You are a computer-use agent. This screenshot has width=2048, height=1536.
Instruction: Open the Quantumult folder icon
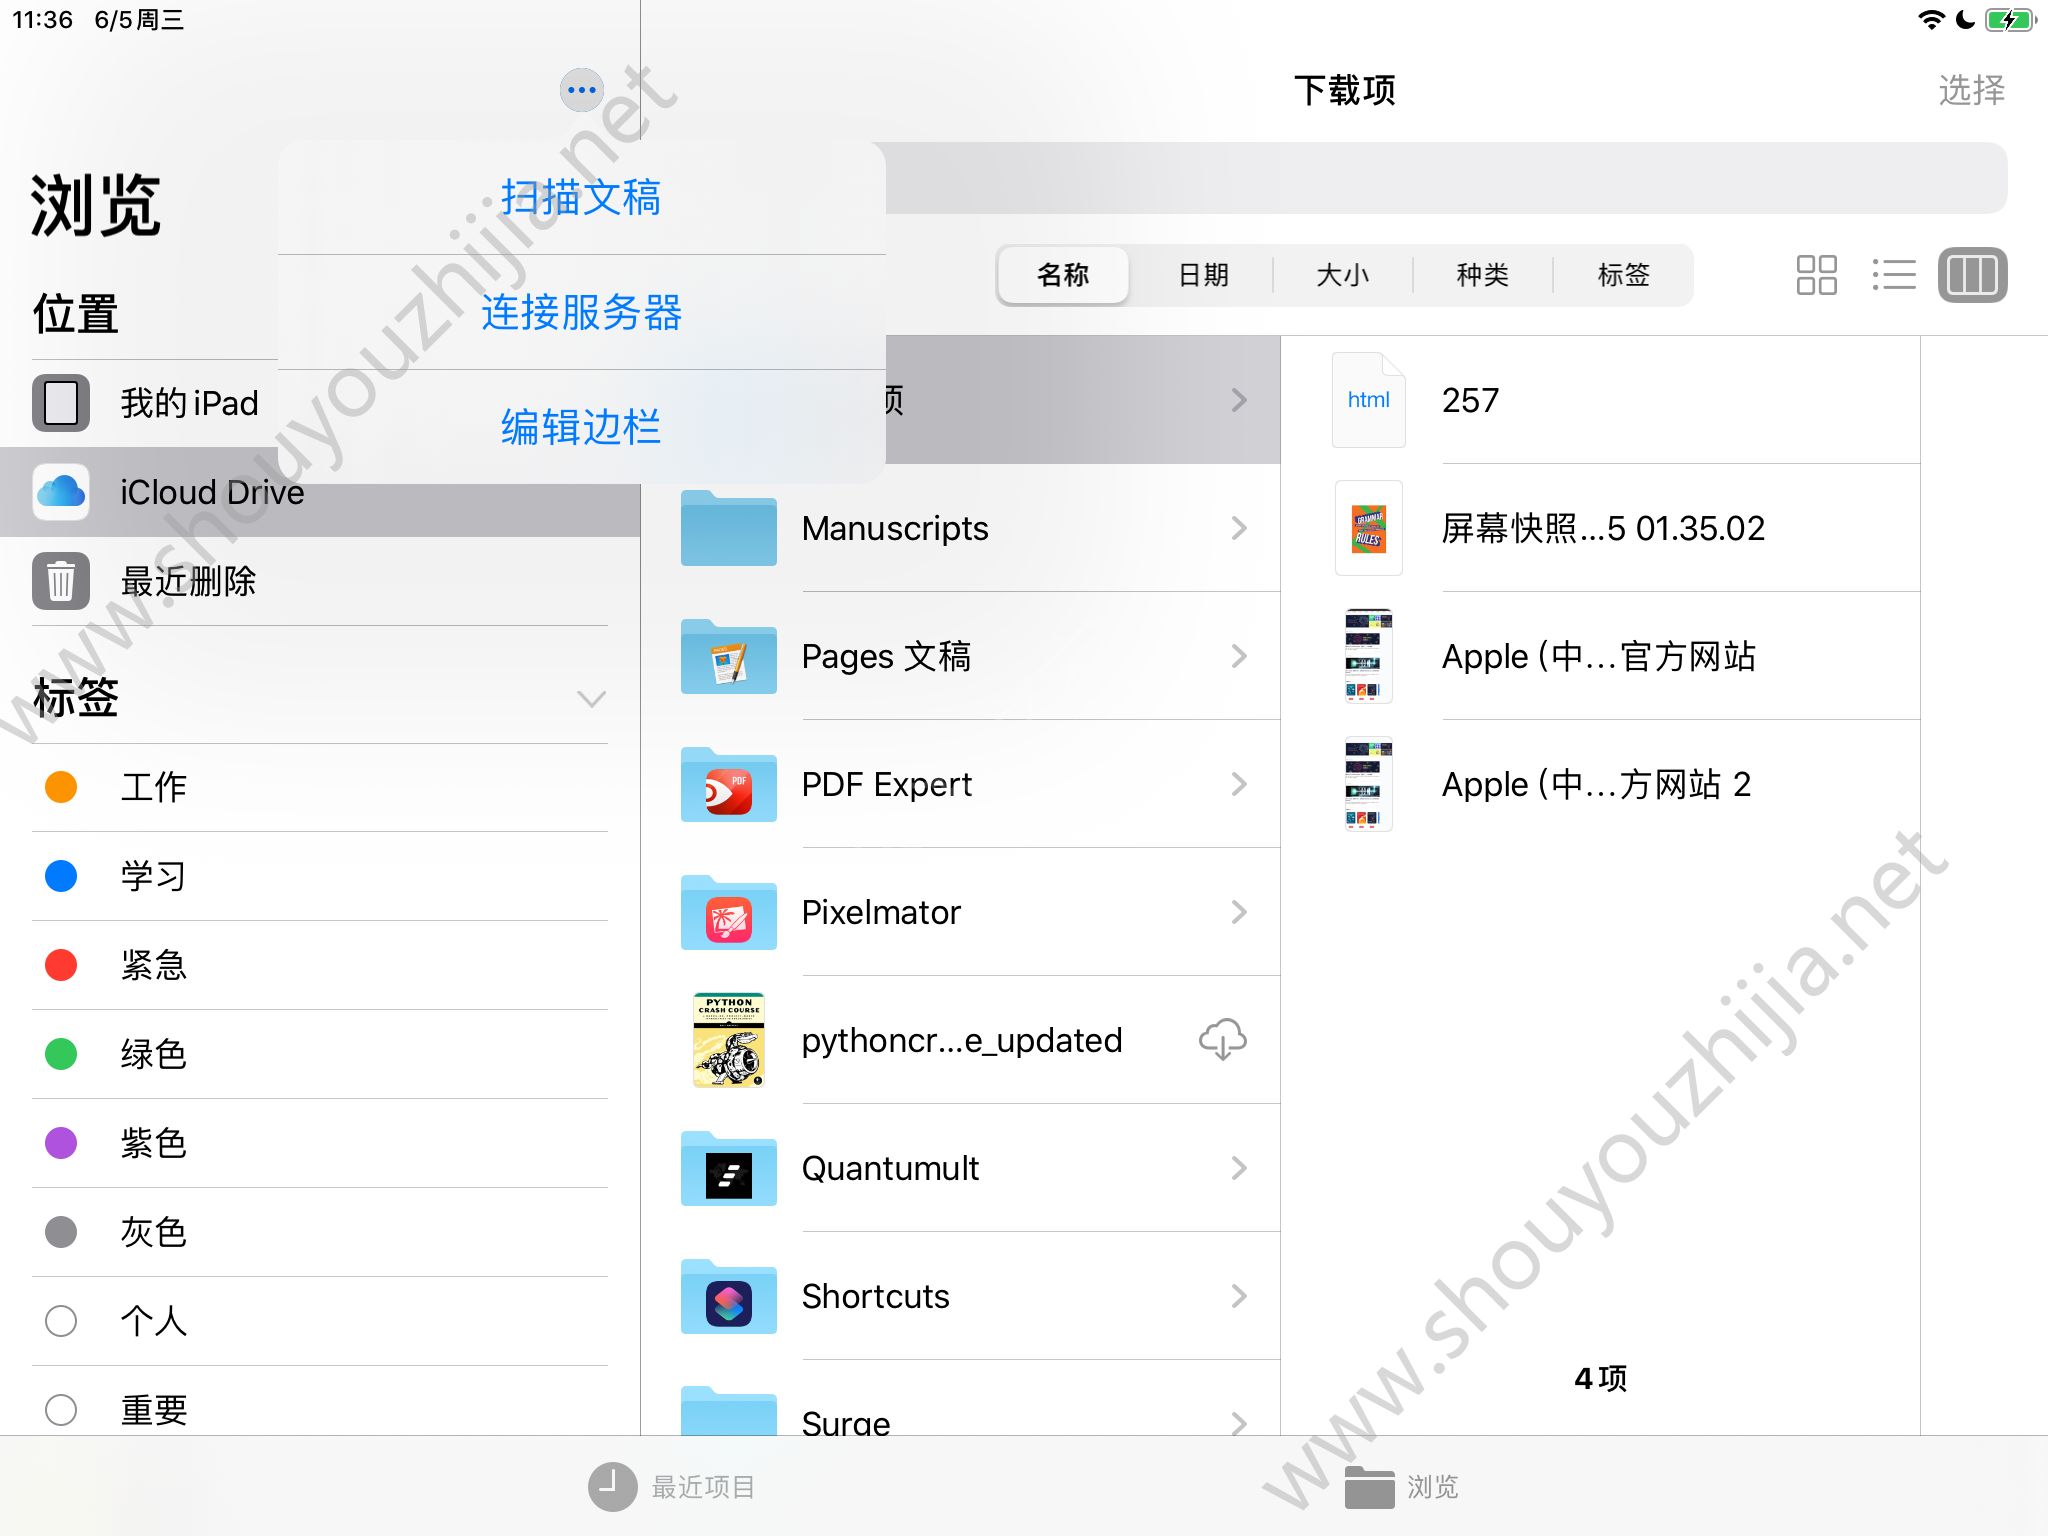pos(729,1168)
